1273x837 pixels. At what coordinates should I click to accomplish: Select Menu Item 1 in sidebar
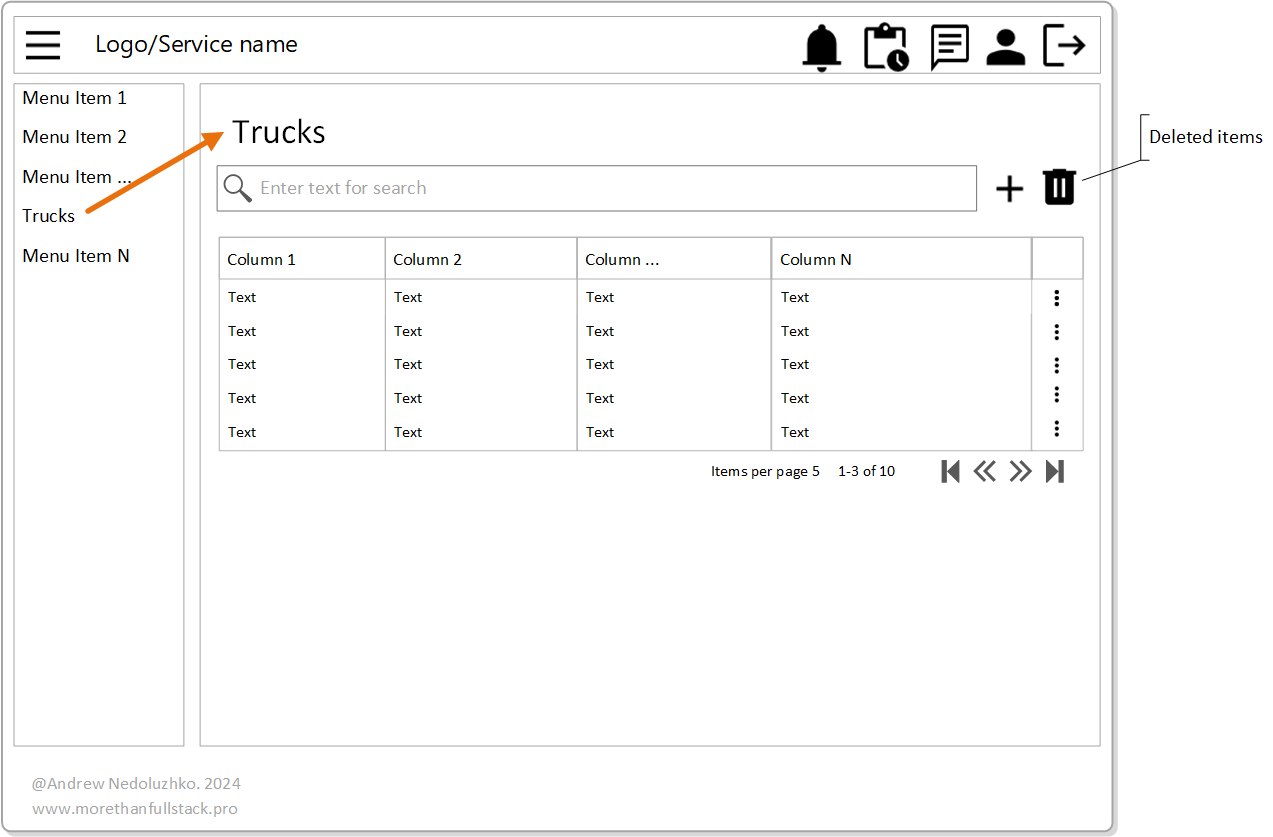75,98
